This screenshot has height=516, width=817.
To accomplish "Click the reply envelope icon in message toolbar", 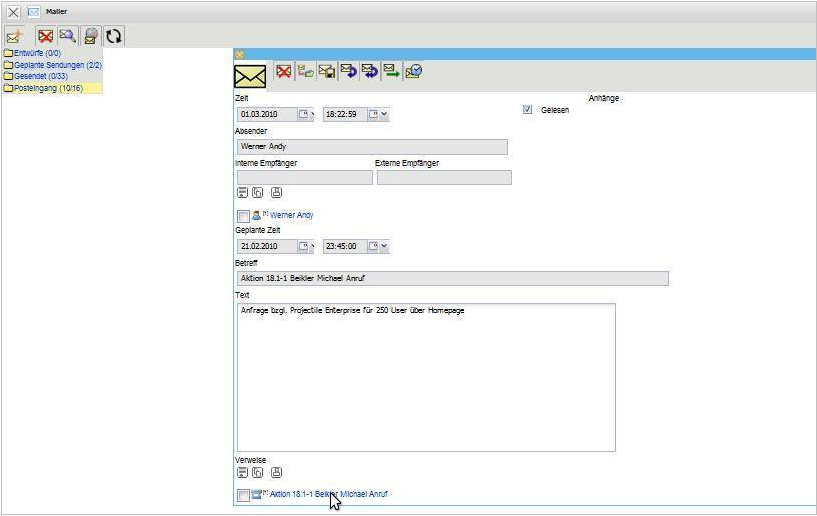I will (x=348, y=71).
